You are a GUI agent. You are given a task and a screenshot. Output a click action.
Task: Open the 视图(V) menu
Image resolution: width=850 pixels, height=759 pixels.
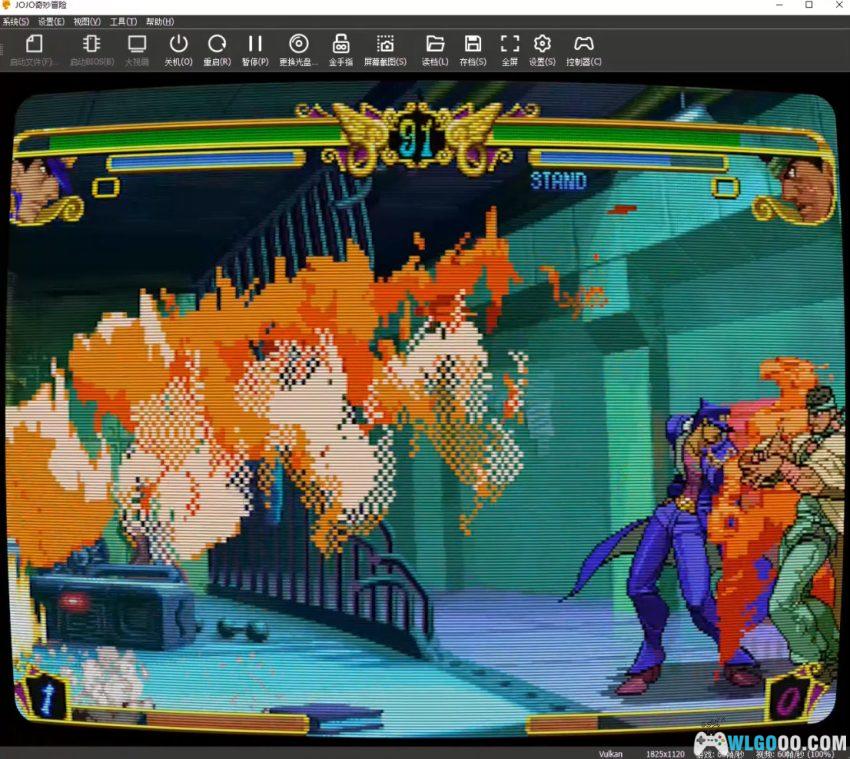pyautogui.click(x=87, y=22)
